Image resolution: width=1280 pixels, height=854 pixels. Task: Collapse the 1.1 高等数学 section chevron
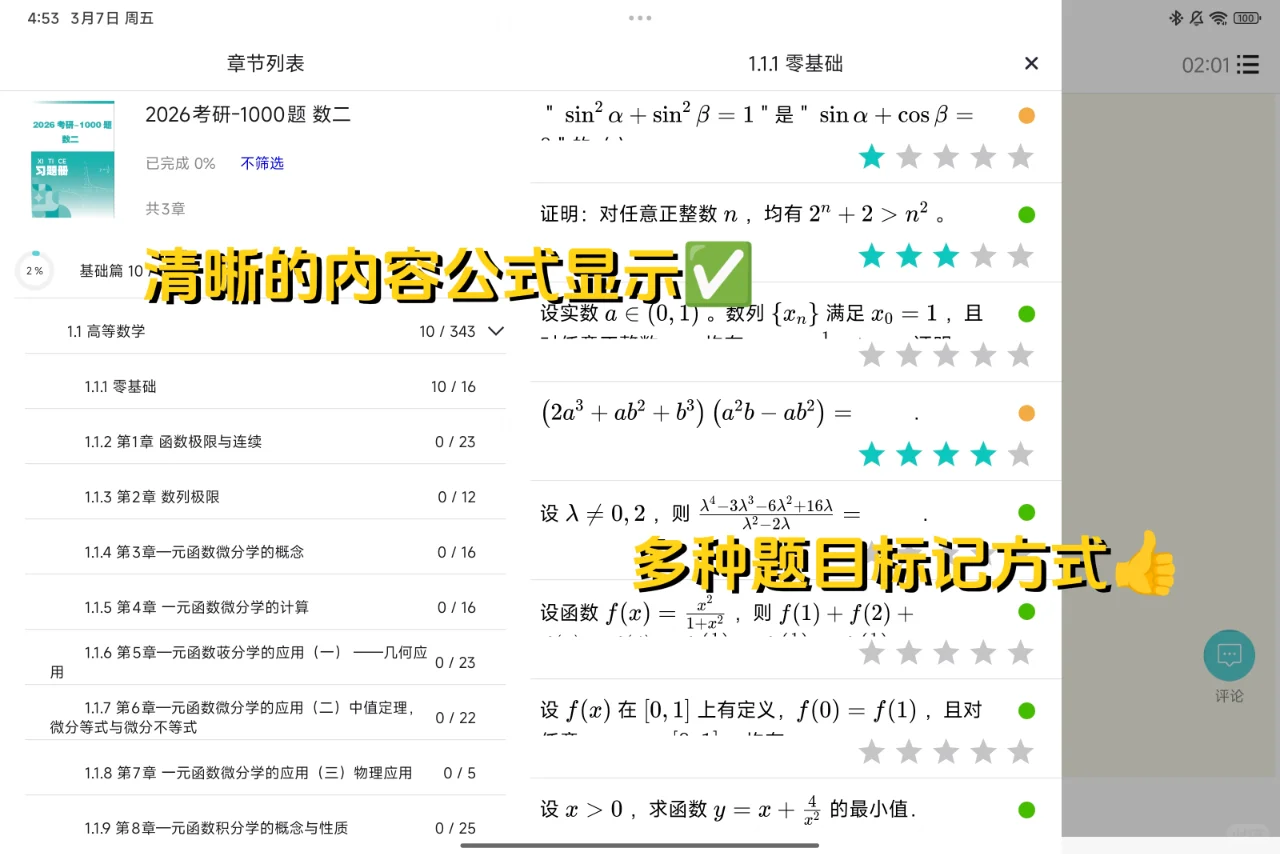(495, 331)
